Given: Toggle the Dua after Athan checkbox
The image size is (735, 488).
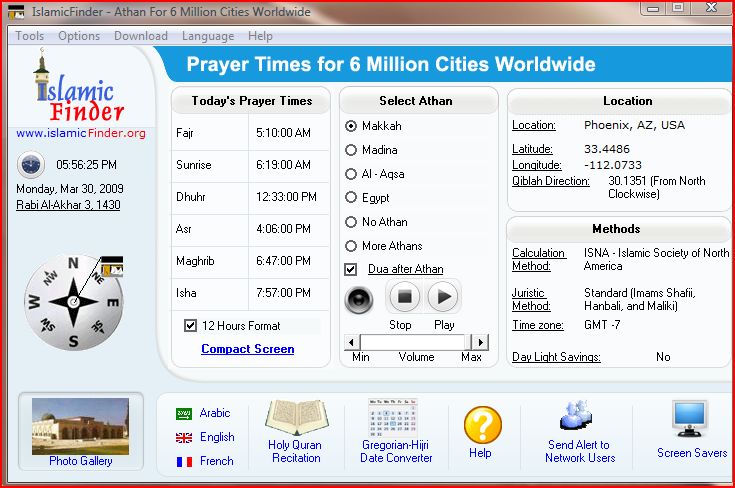Looking at the screenshot, I should pyautogui.click(x=351, y=270).
